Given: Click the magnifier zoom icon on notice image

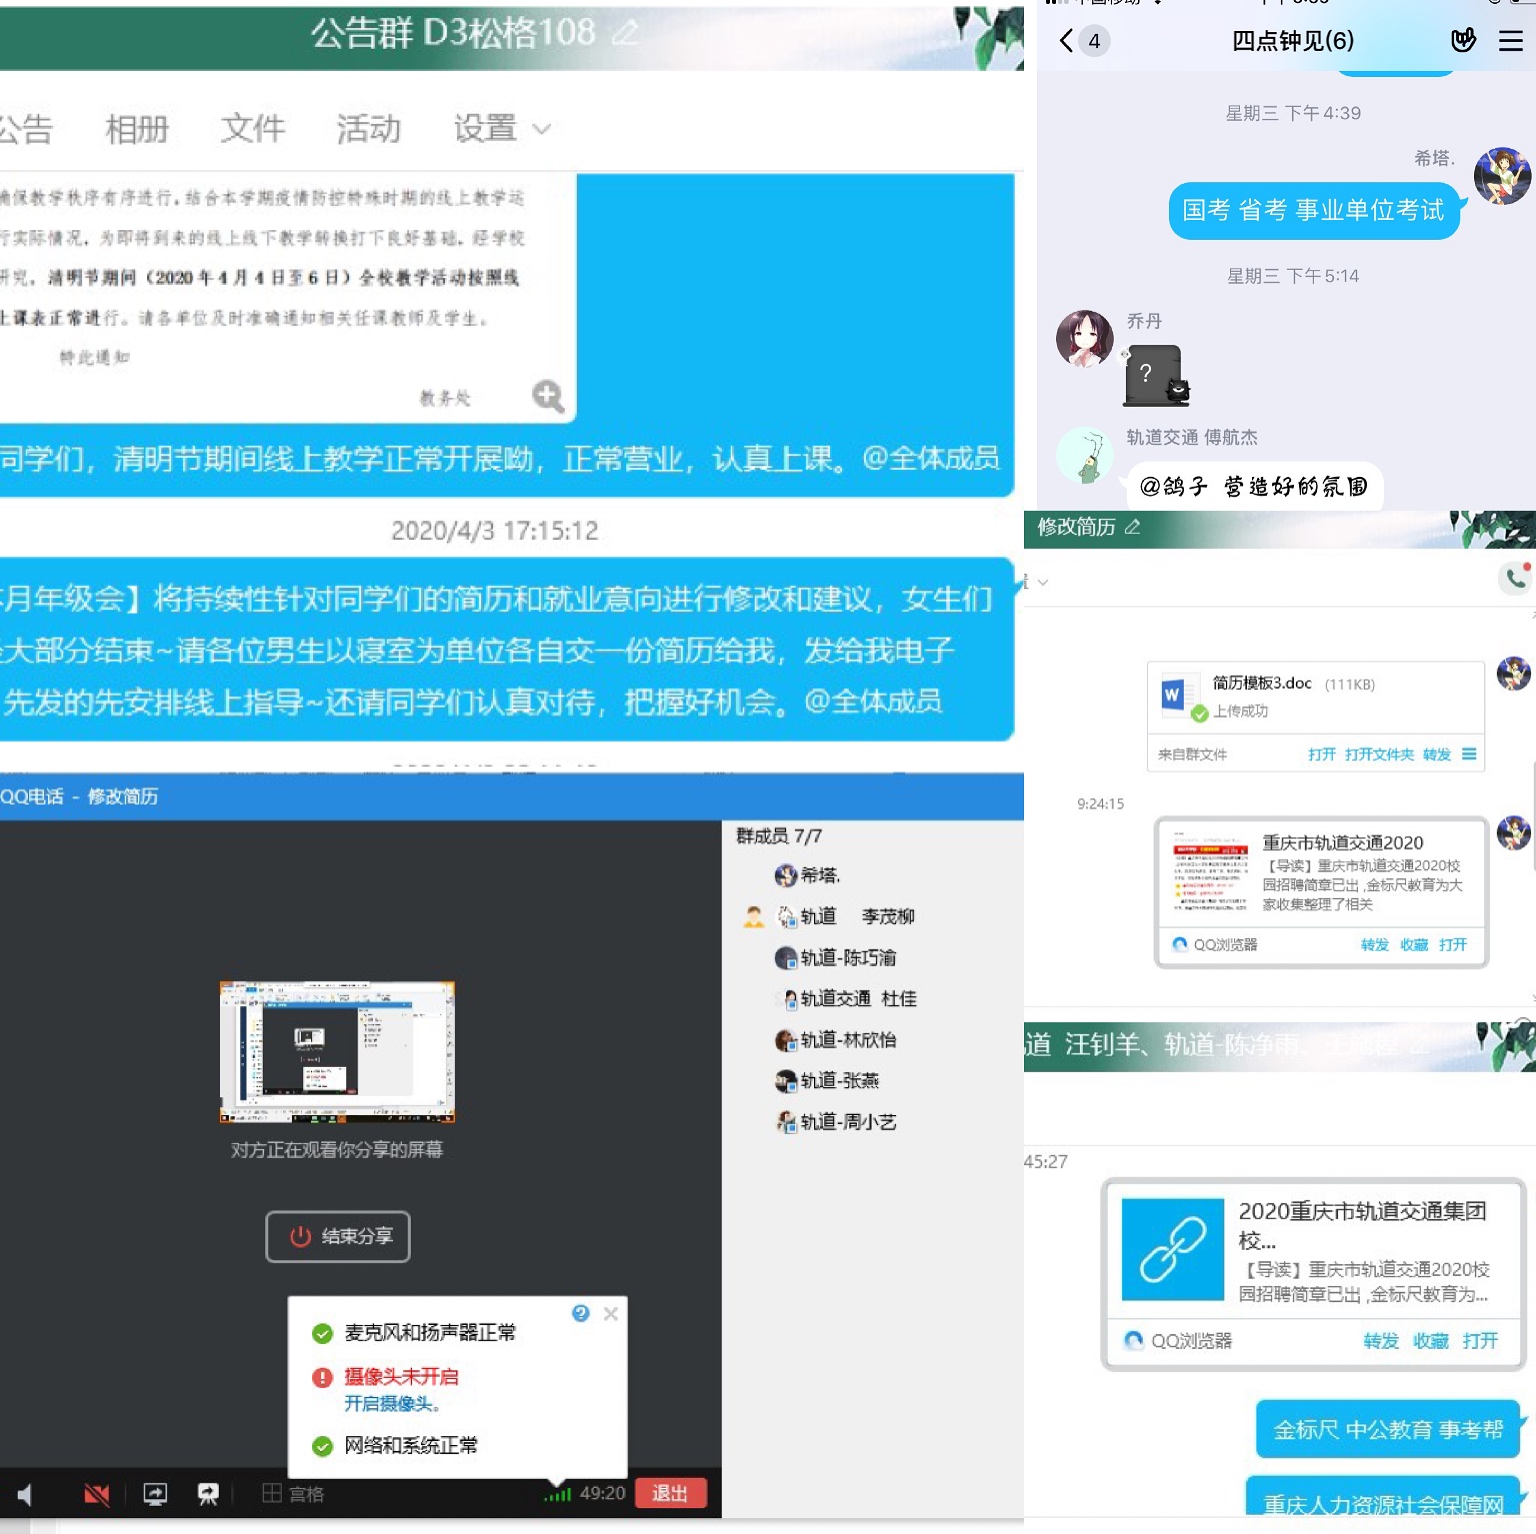Looking at the screenshot, I should tap(547, 396).
